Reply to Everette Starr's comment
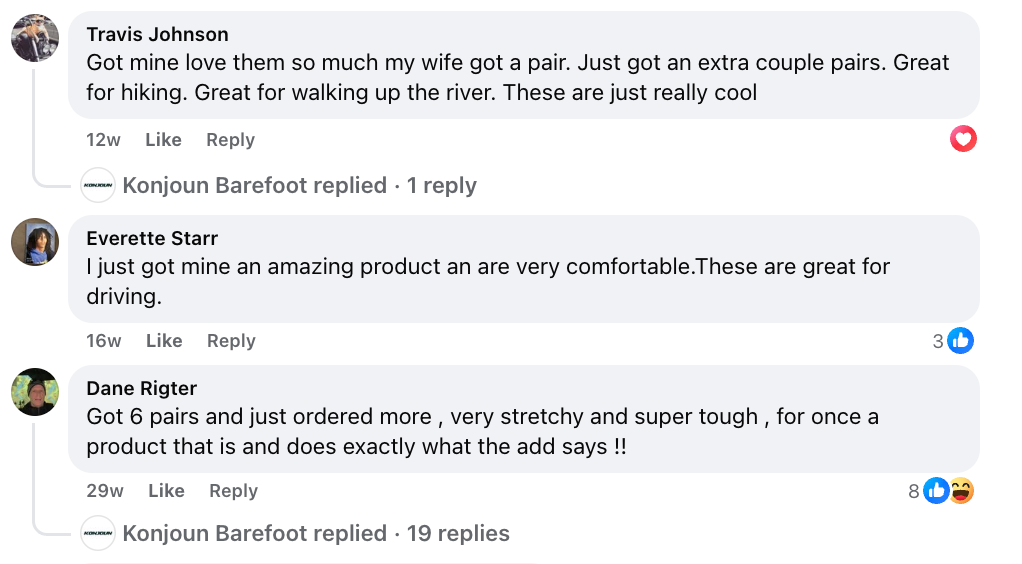This screenshot has height=564, width=1022. (231, 341)
